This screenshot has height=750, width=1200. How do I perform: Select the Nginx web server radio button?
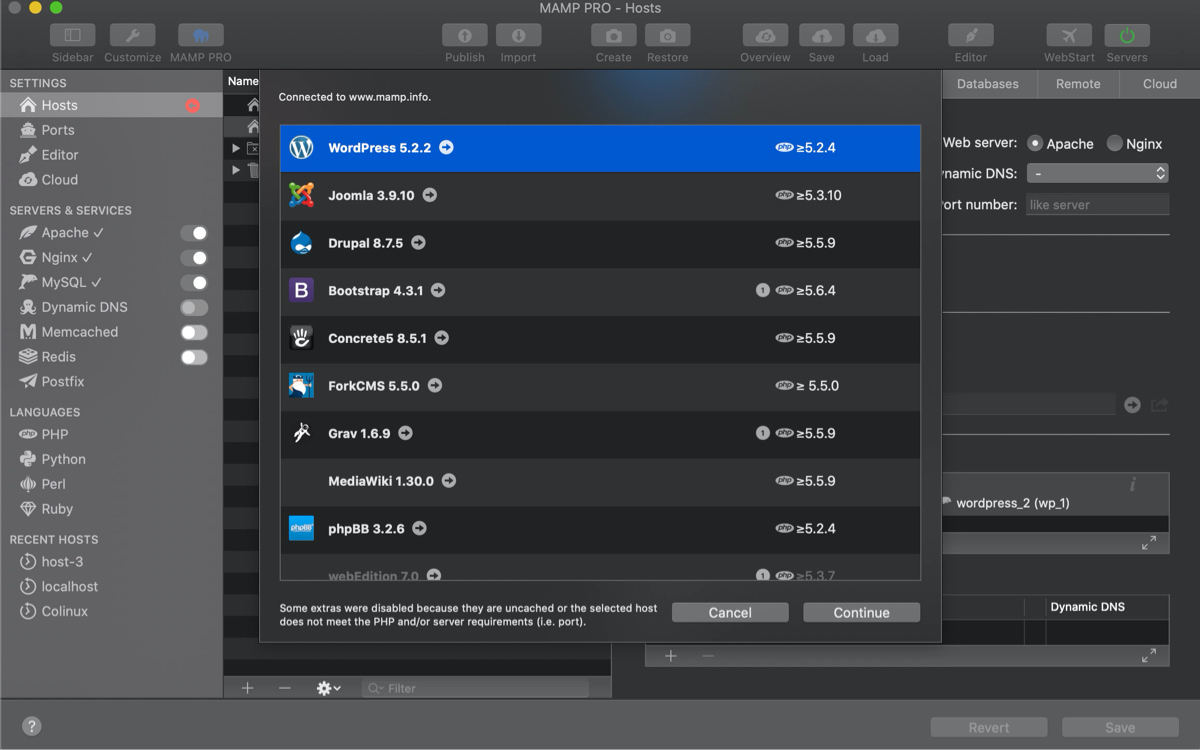[x=1114, y=144]
